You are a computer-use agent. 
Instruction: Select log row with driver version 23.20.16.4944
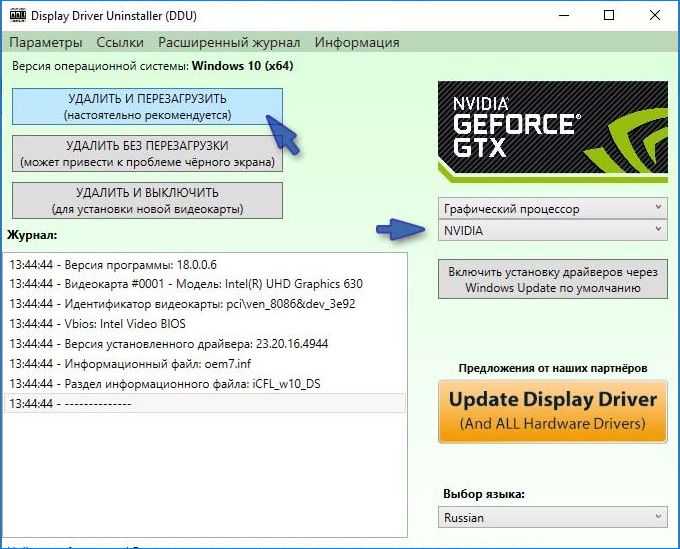pyautogui.click(x=205, y=344)
